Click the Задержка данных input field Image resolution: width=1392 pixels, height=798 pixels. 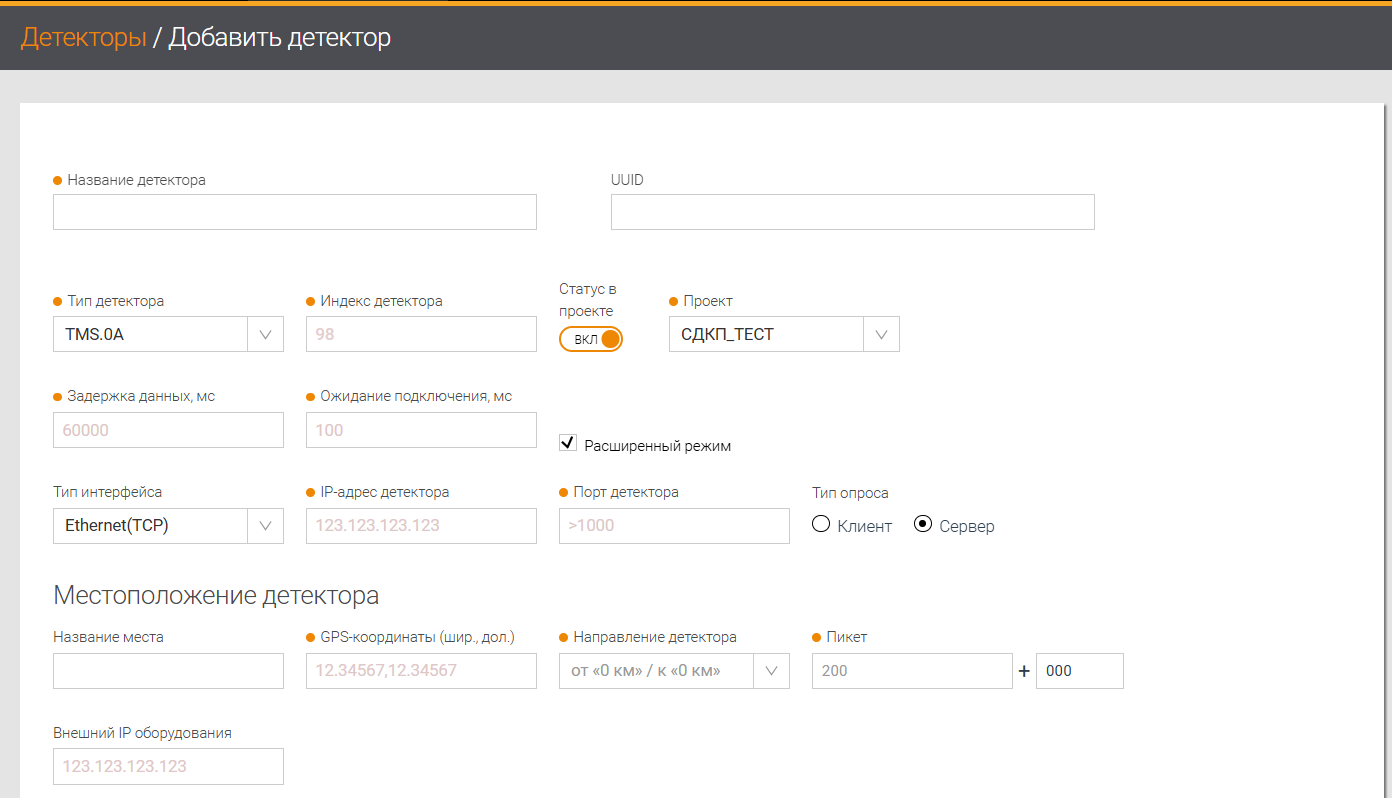point(168,430)
